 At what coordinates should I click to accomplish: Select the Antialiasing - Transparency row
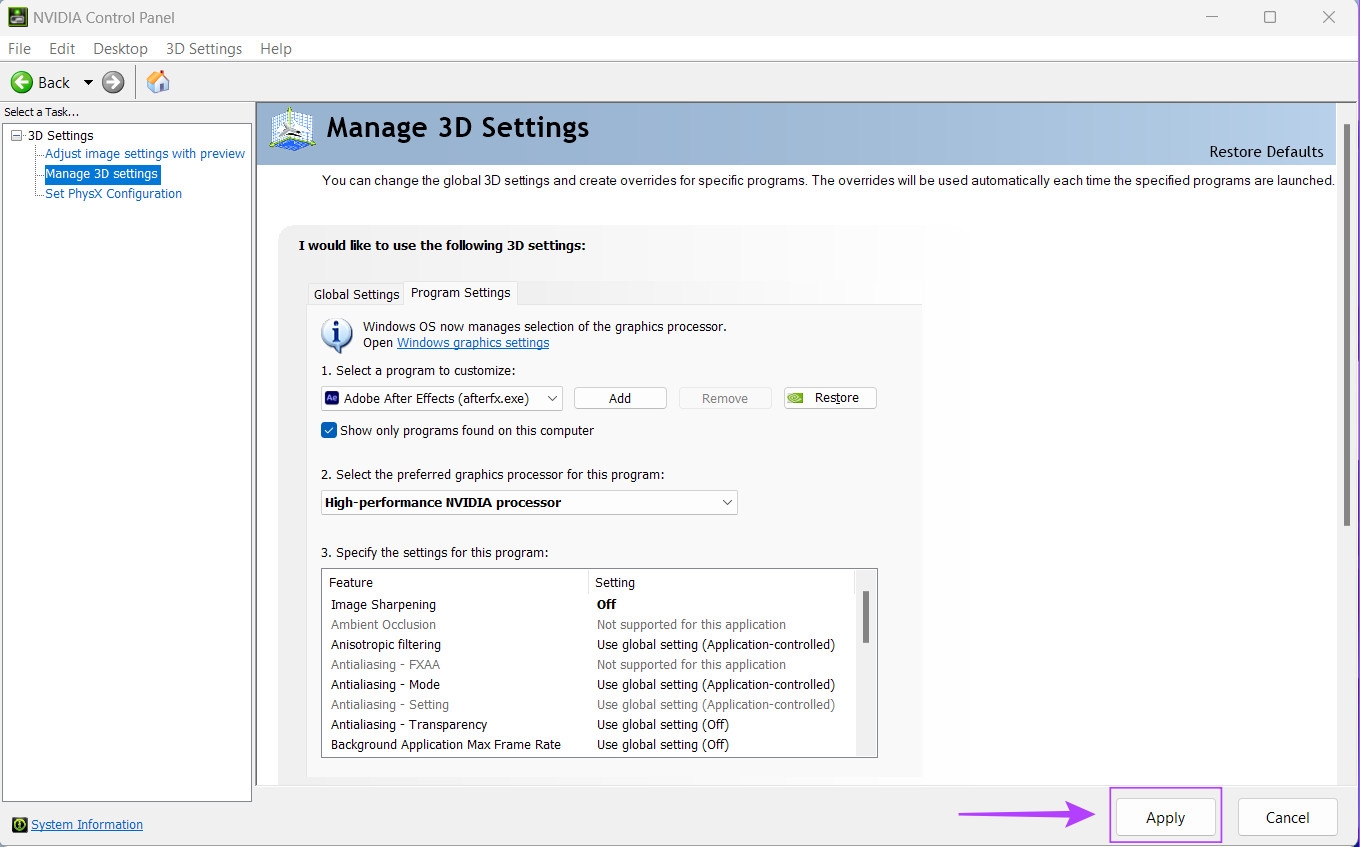(x=588, y=725)
